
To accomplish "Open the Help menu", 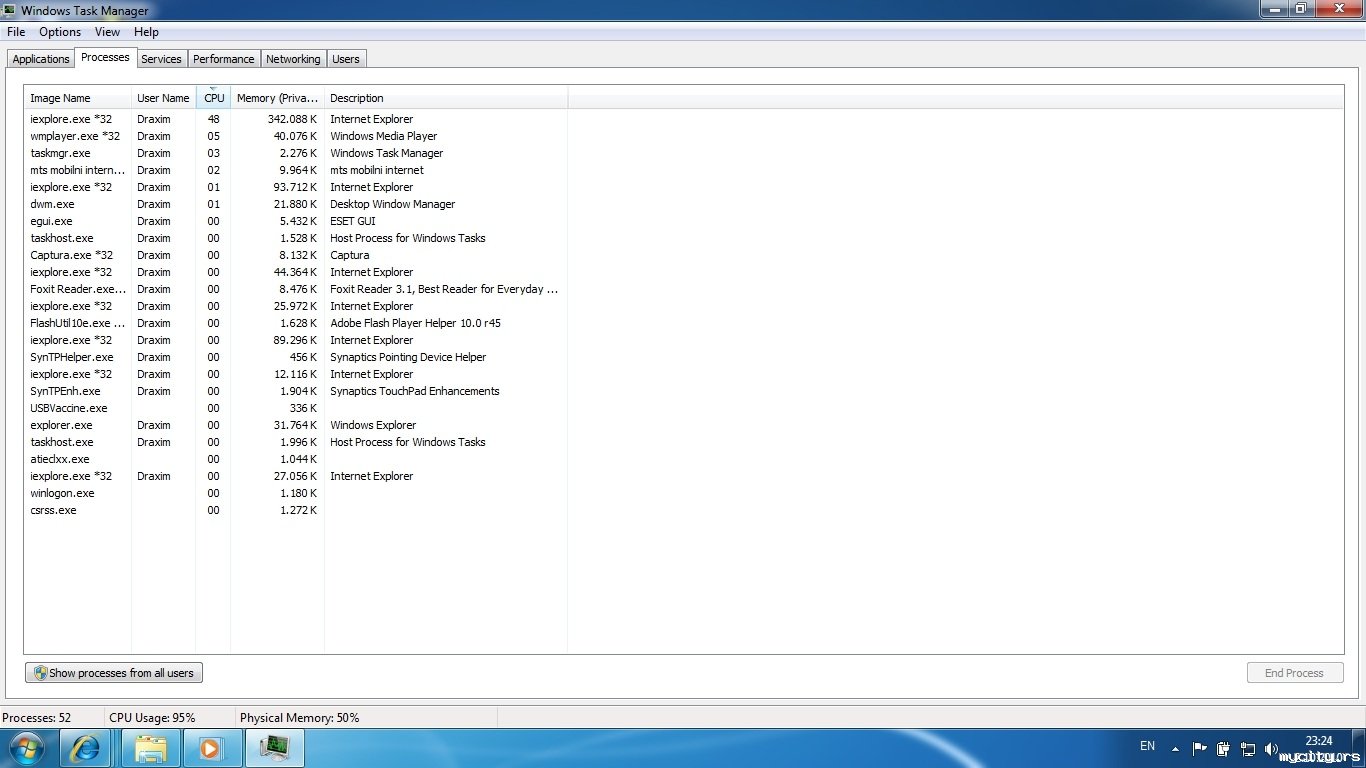I will click(x=146, y=32).
